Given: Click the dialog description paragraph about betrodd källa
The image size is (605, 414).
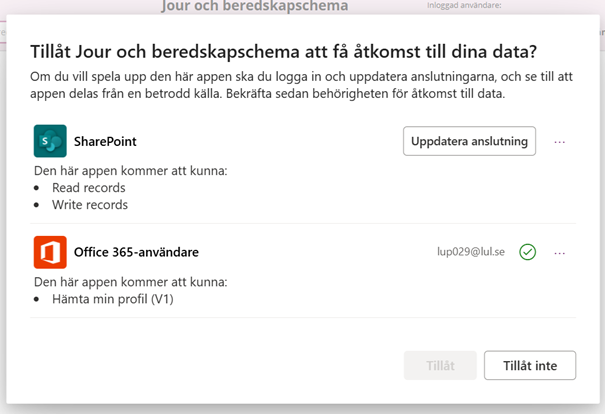Looking at the screenshot, I should (x=301, y=85).
